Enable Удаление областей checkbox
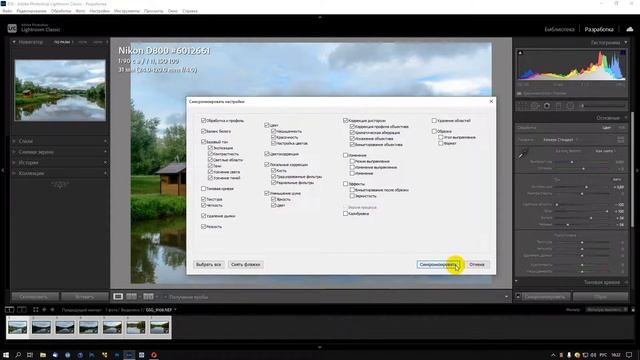Screen dimensions: 640x360 434,120
